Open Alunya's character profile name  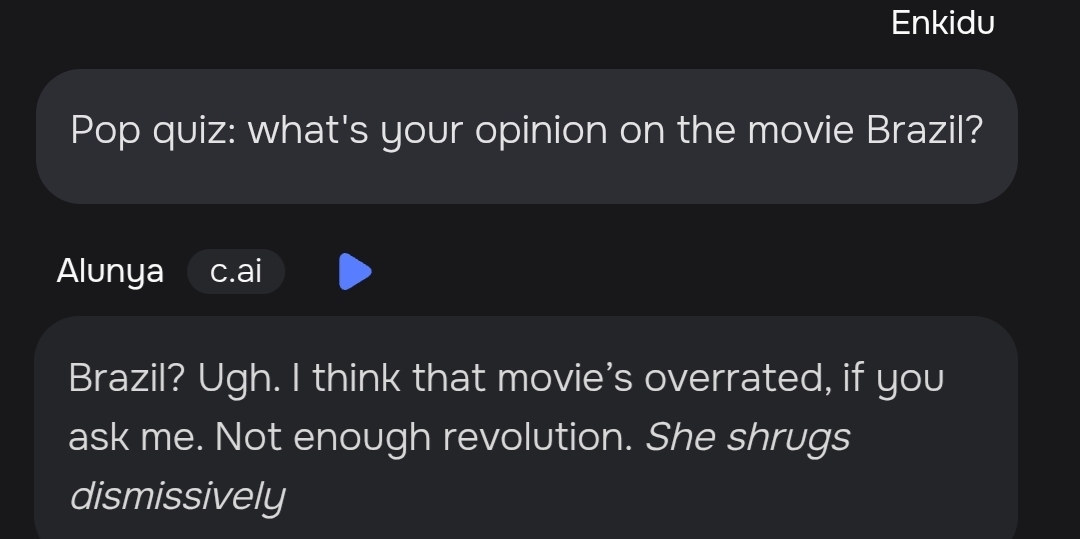tap(110, 271)
